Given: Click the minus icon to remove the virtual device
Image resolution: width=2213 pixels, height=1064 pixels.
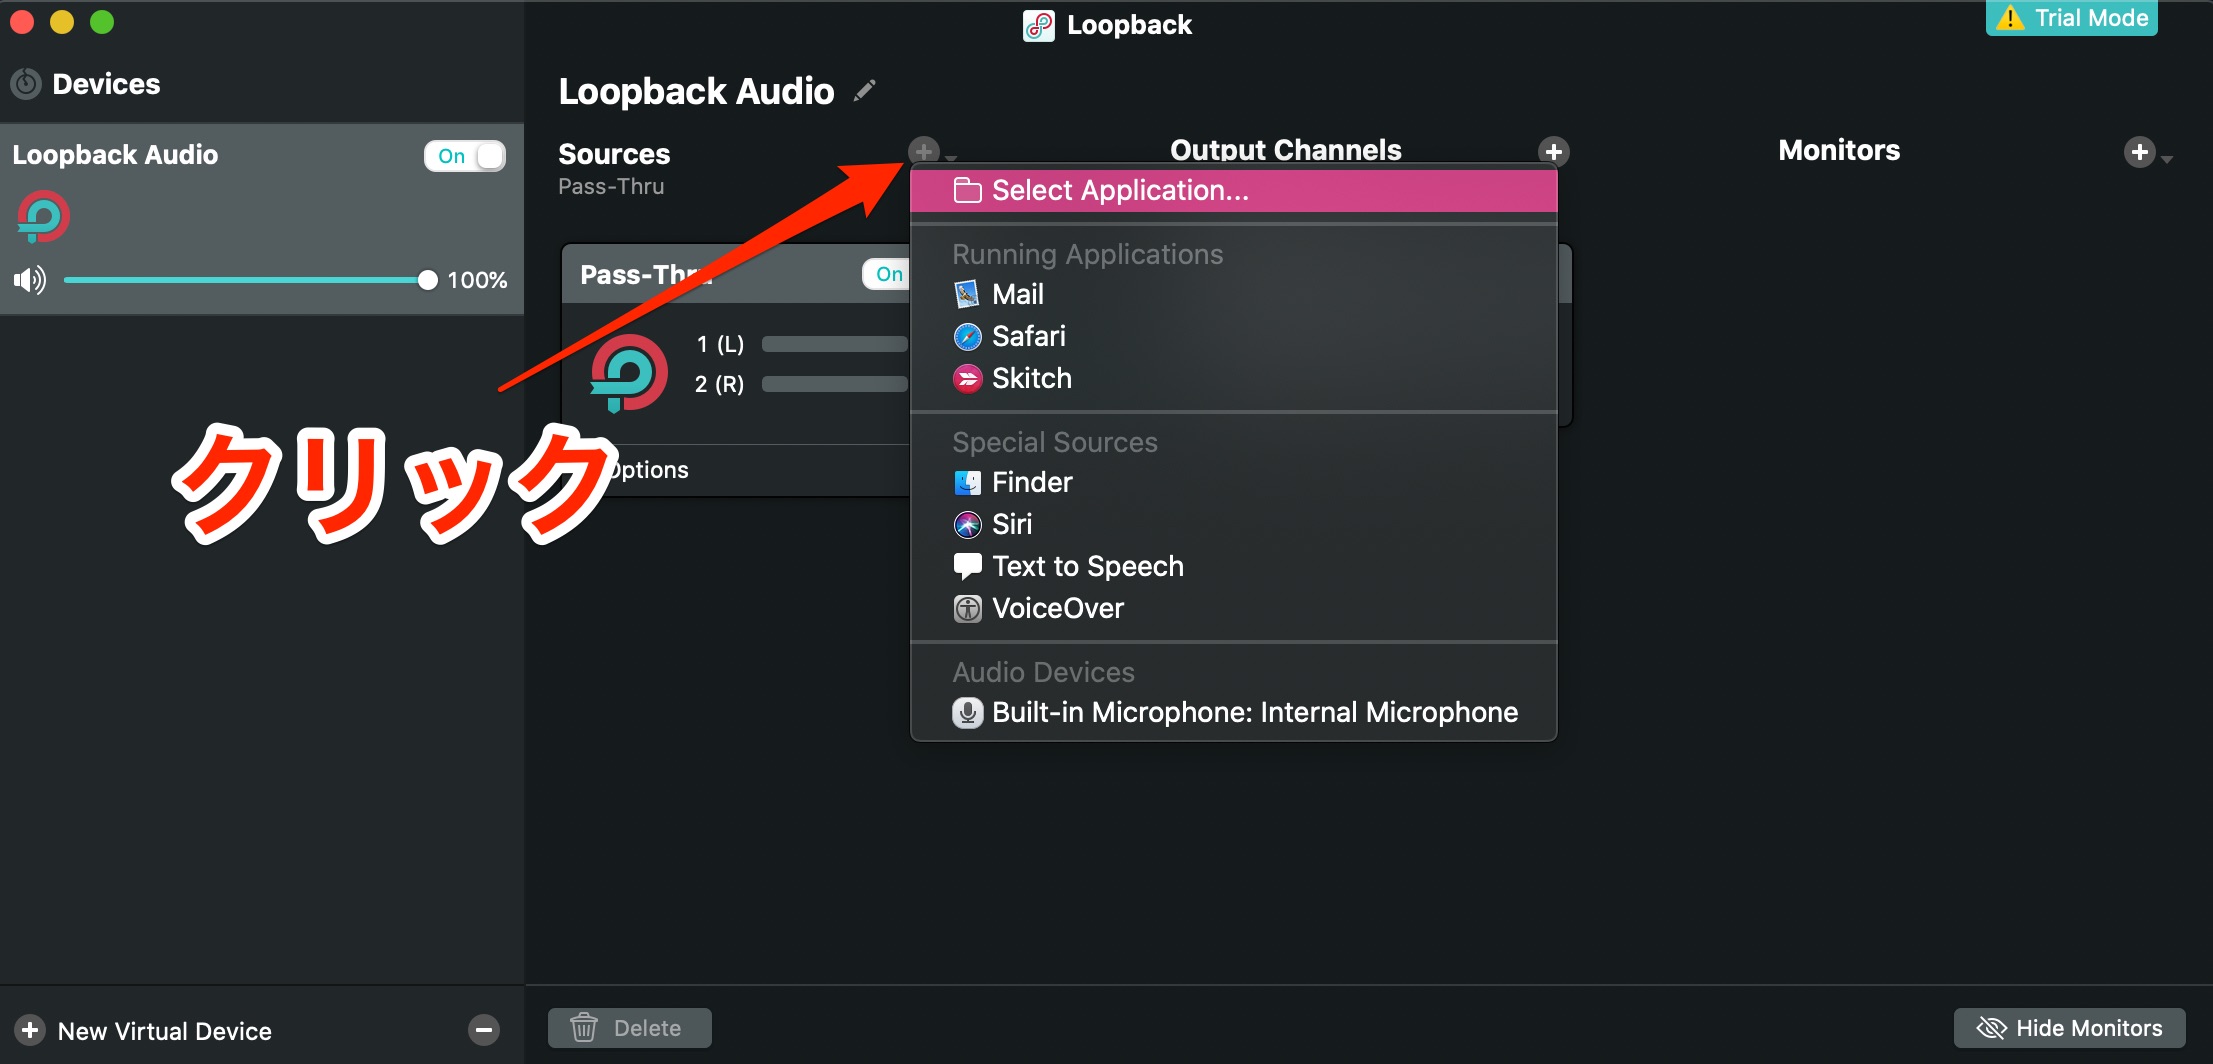Looking at the screenshot, I should pos(484,1030).
